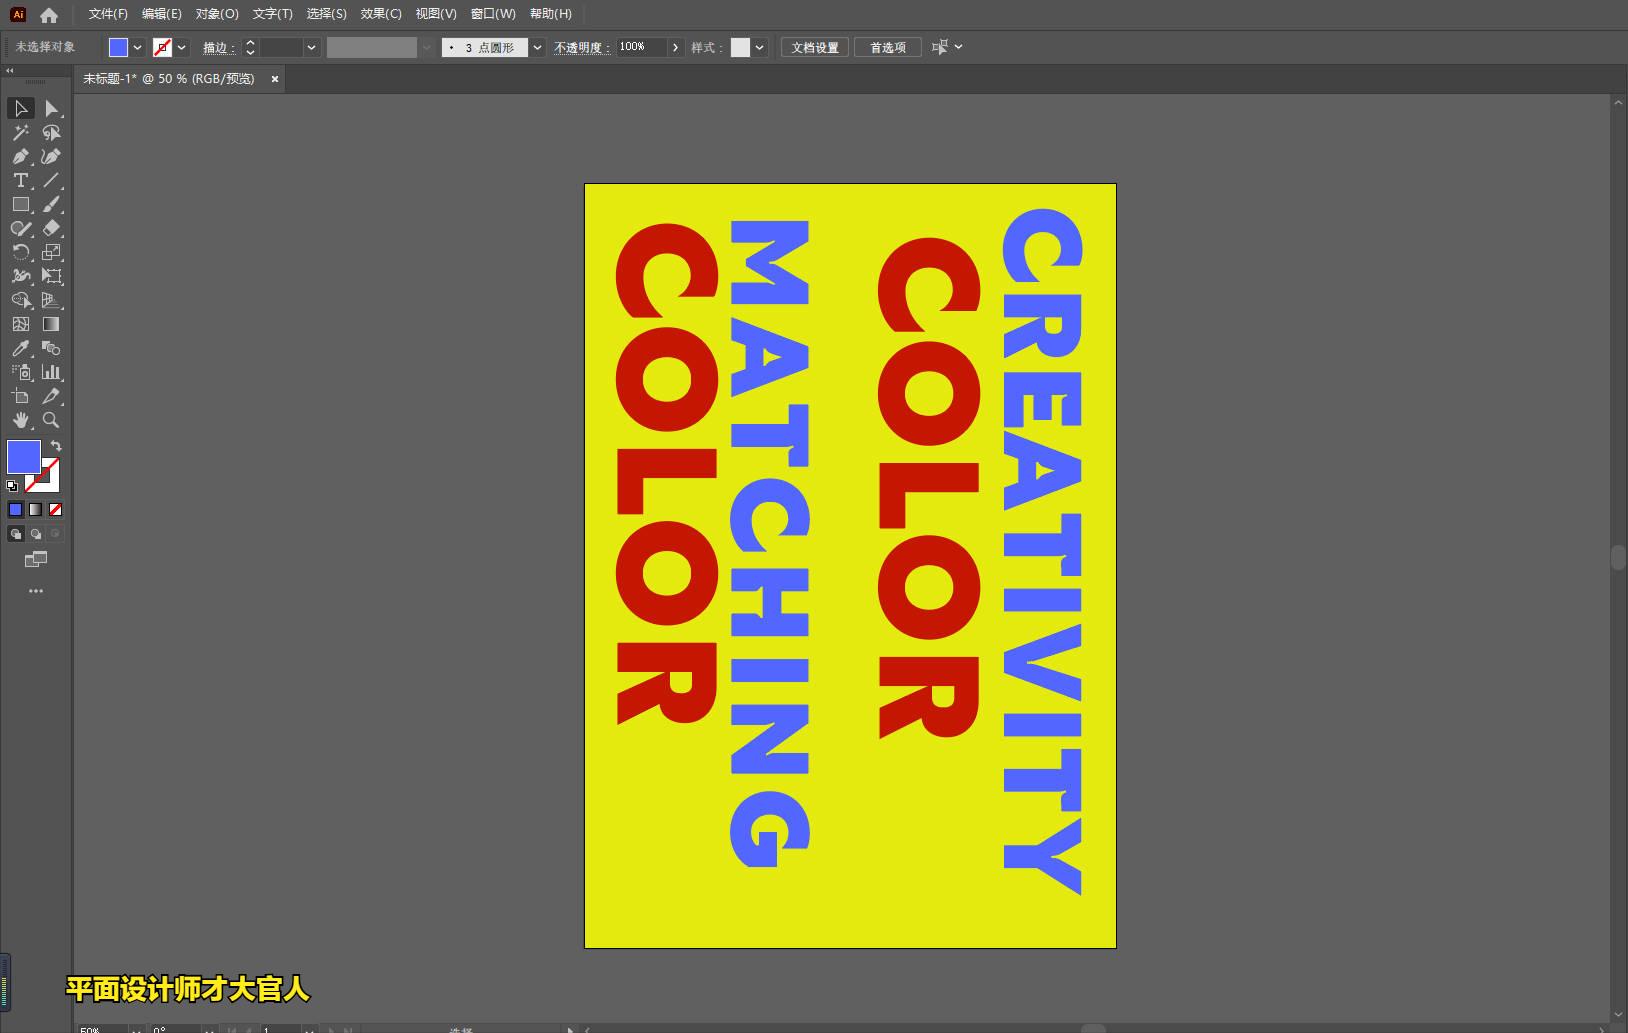Screen dimensions: 1628x1033
Task: Open the 效果(C) menu
Action: click(x=381, y=14)
